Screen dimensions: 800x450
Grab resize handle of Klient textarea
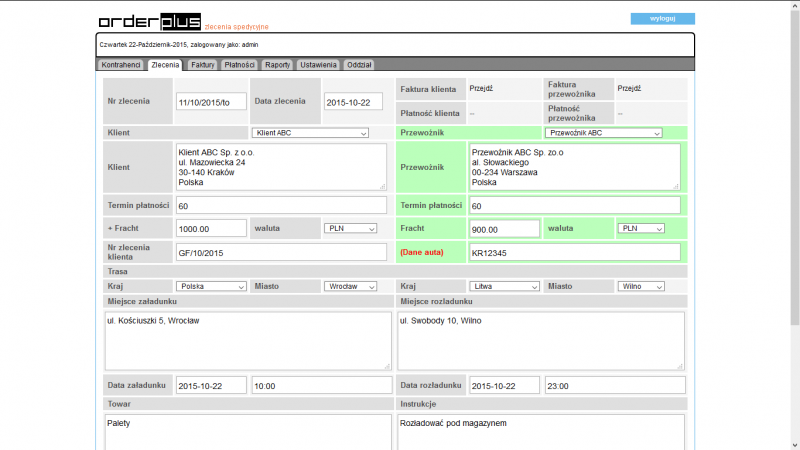point(383,187)
